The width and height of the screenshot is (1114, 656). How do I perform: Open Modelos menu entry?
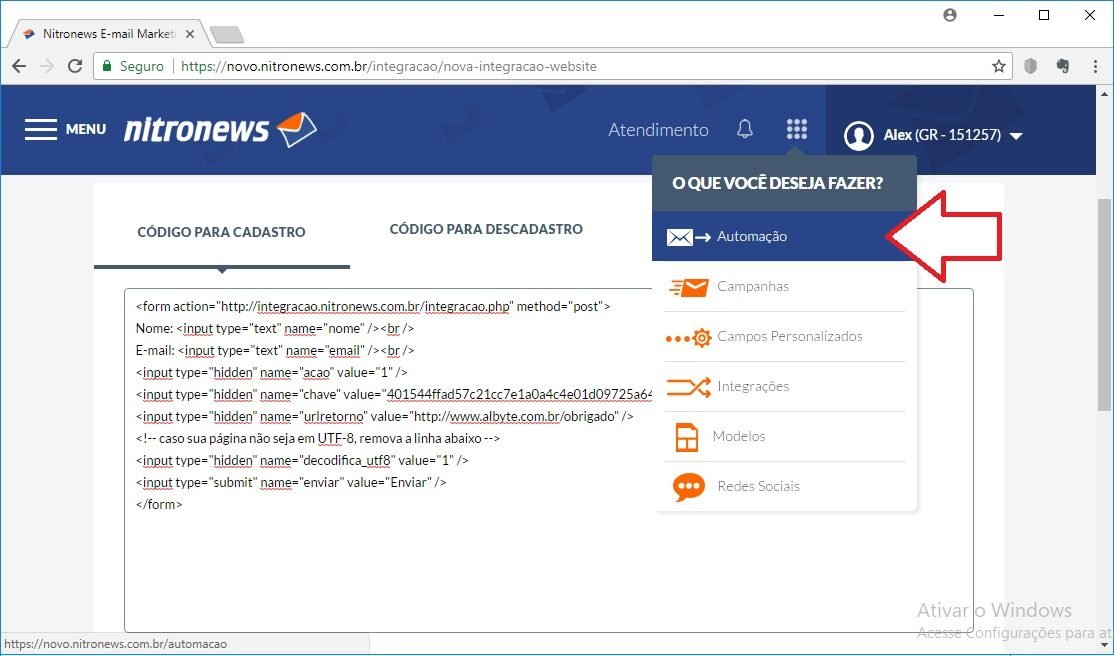point(784,436)
